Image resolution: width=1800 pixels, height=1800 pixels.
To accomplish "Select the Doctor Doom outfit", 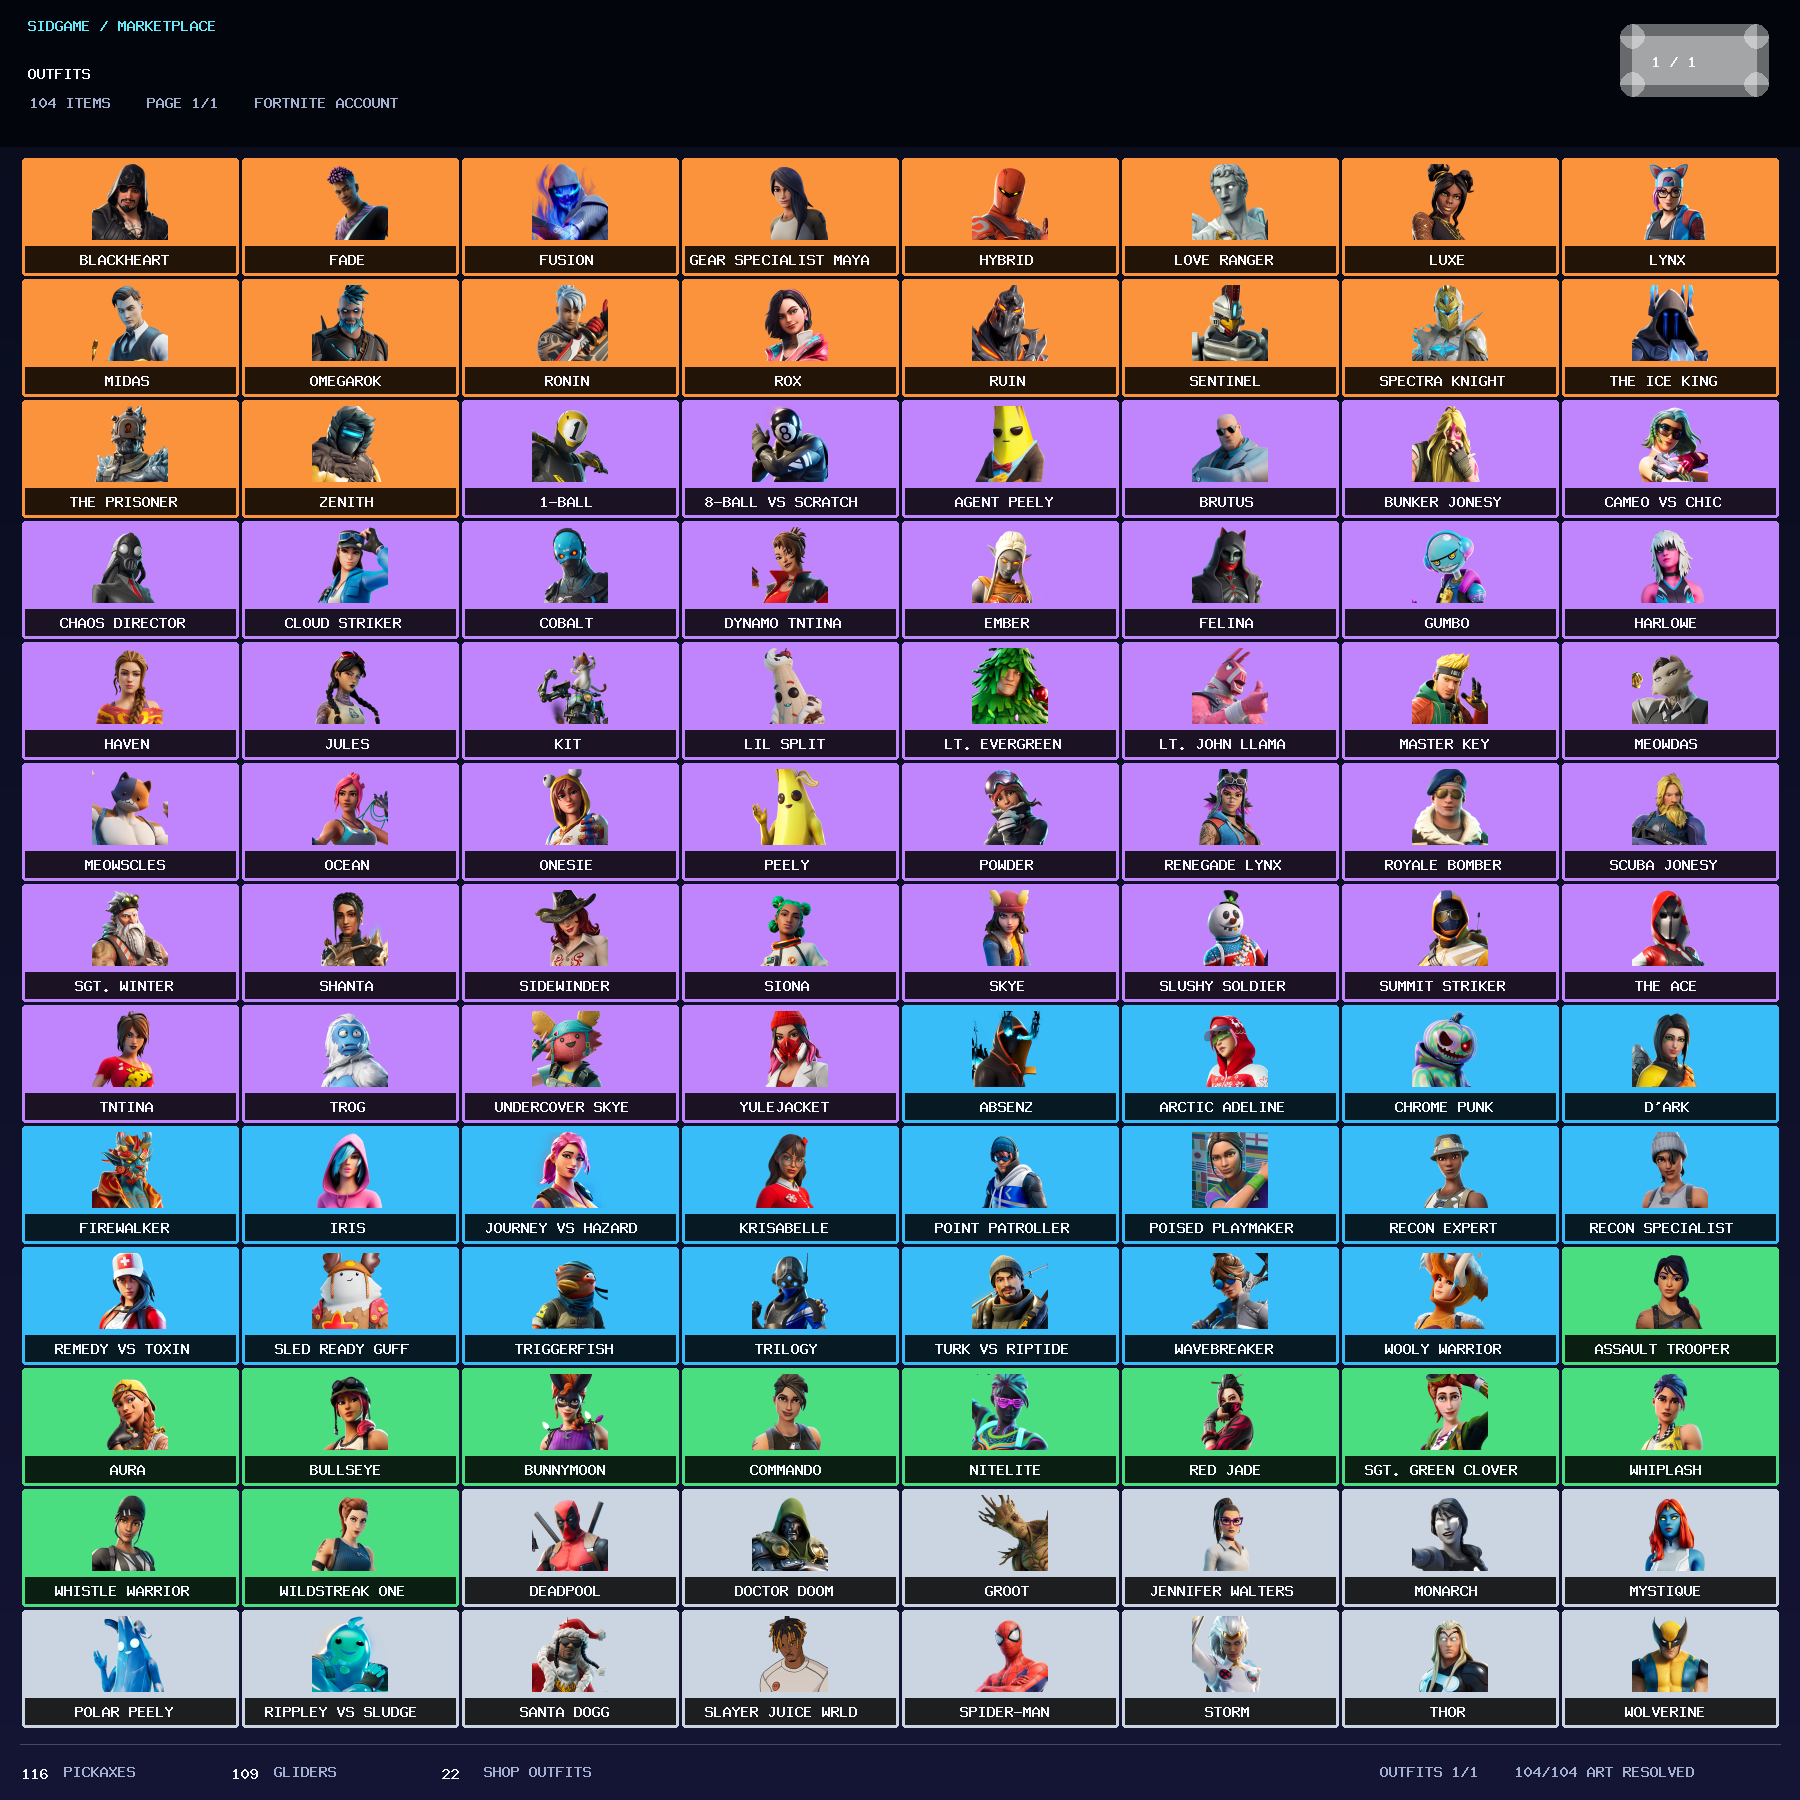I will coord(790,1548).
